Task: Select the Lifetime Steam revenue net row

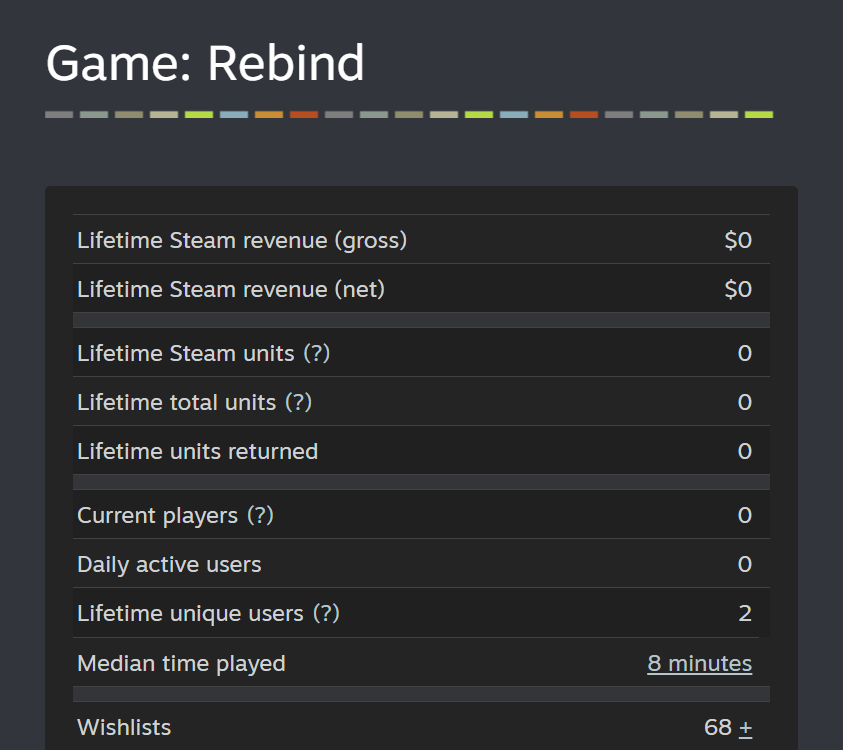Action: coord(420,289)
